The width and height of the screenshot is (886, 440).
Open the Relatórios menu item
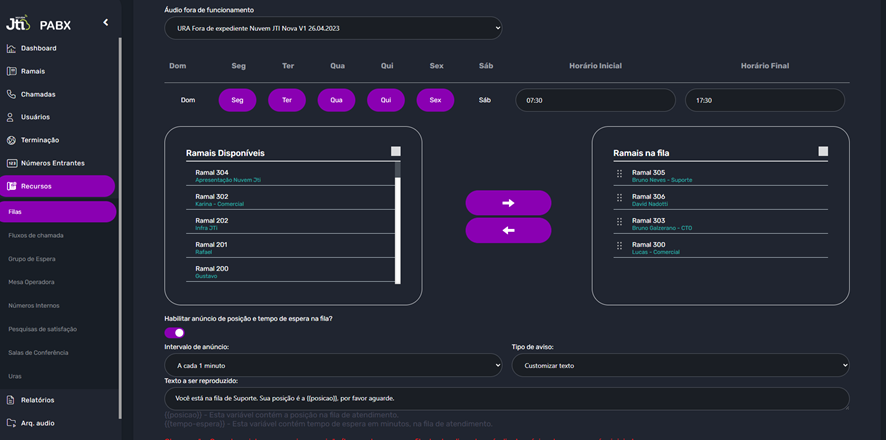coord(38,400)
